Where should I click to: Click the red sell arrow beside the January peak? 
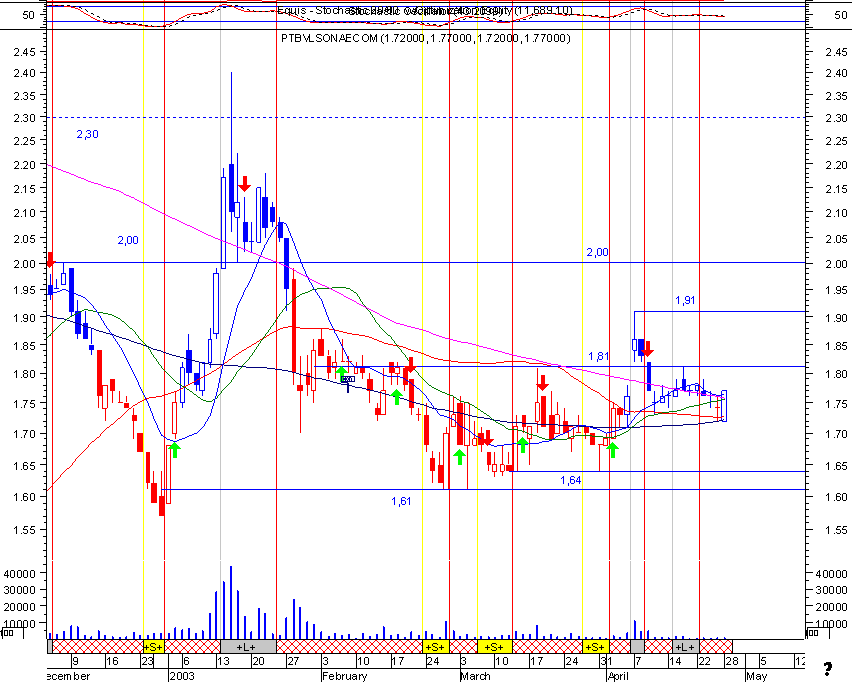click(245, 184)
